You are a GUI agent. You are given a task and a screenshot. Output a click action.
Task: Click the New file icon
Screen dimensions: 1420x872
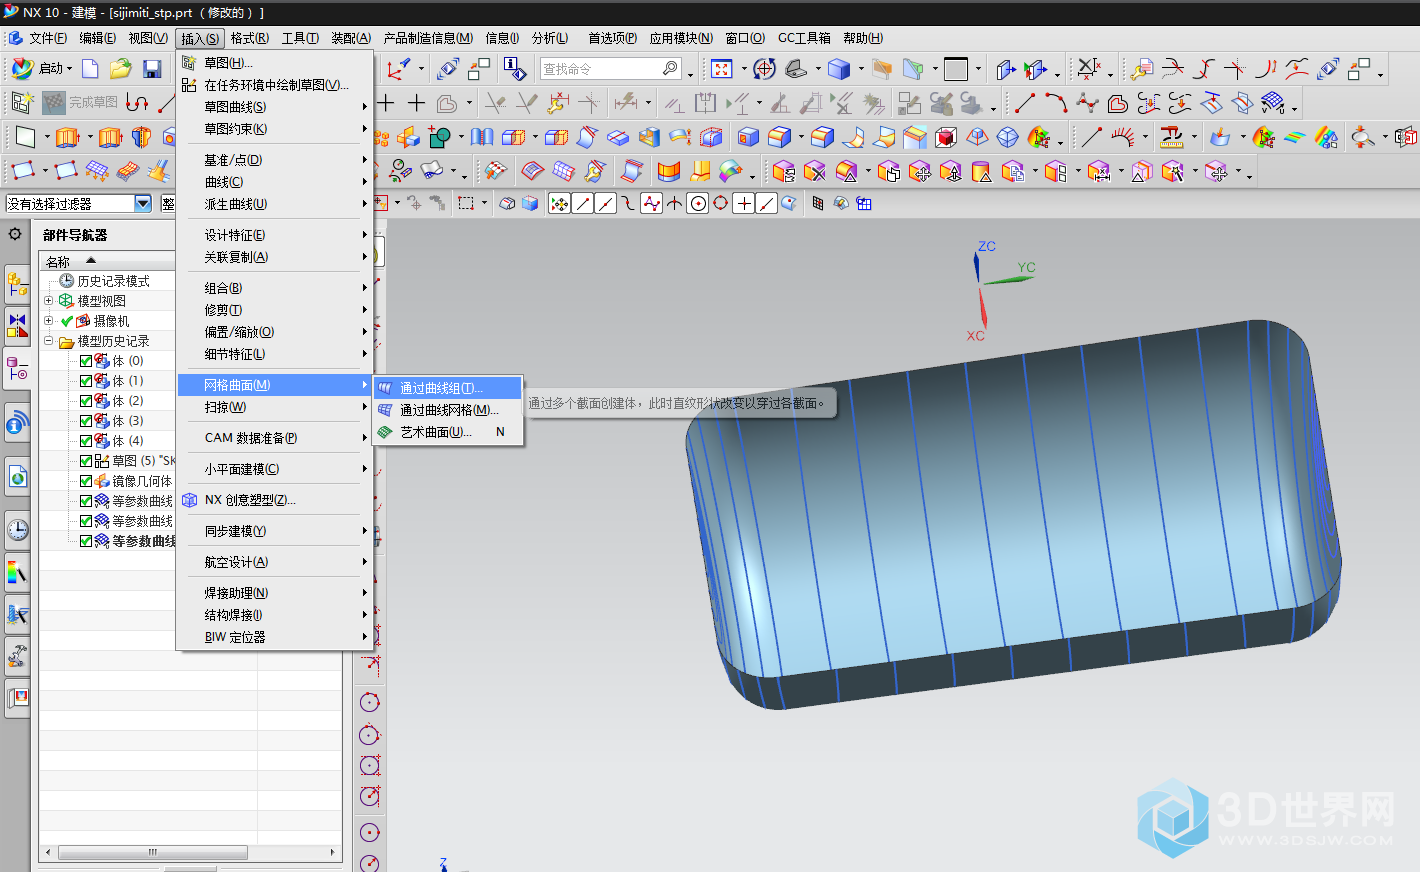click(x=90, y=68)
